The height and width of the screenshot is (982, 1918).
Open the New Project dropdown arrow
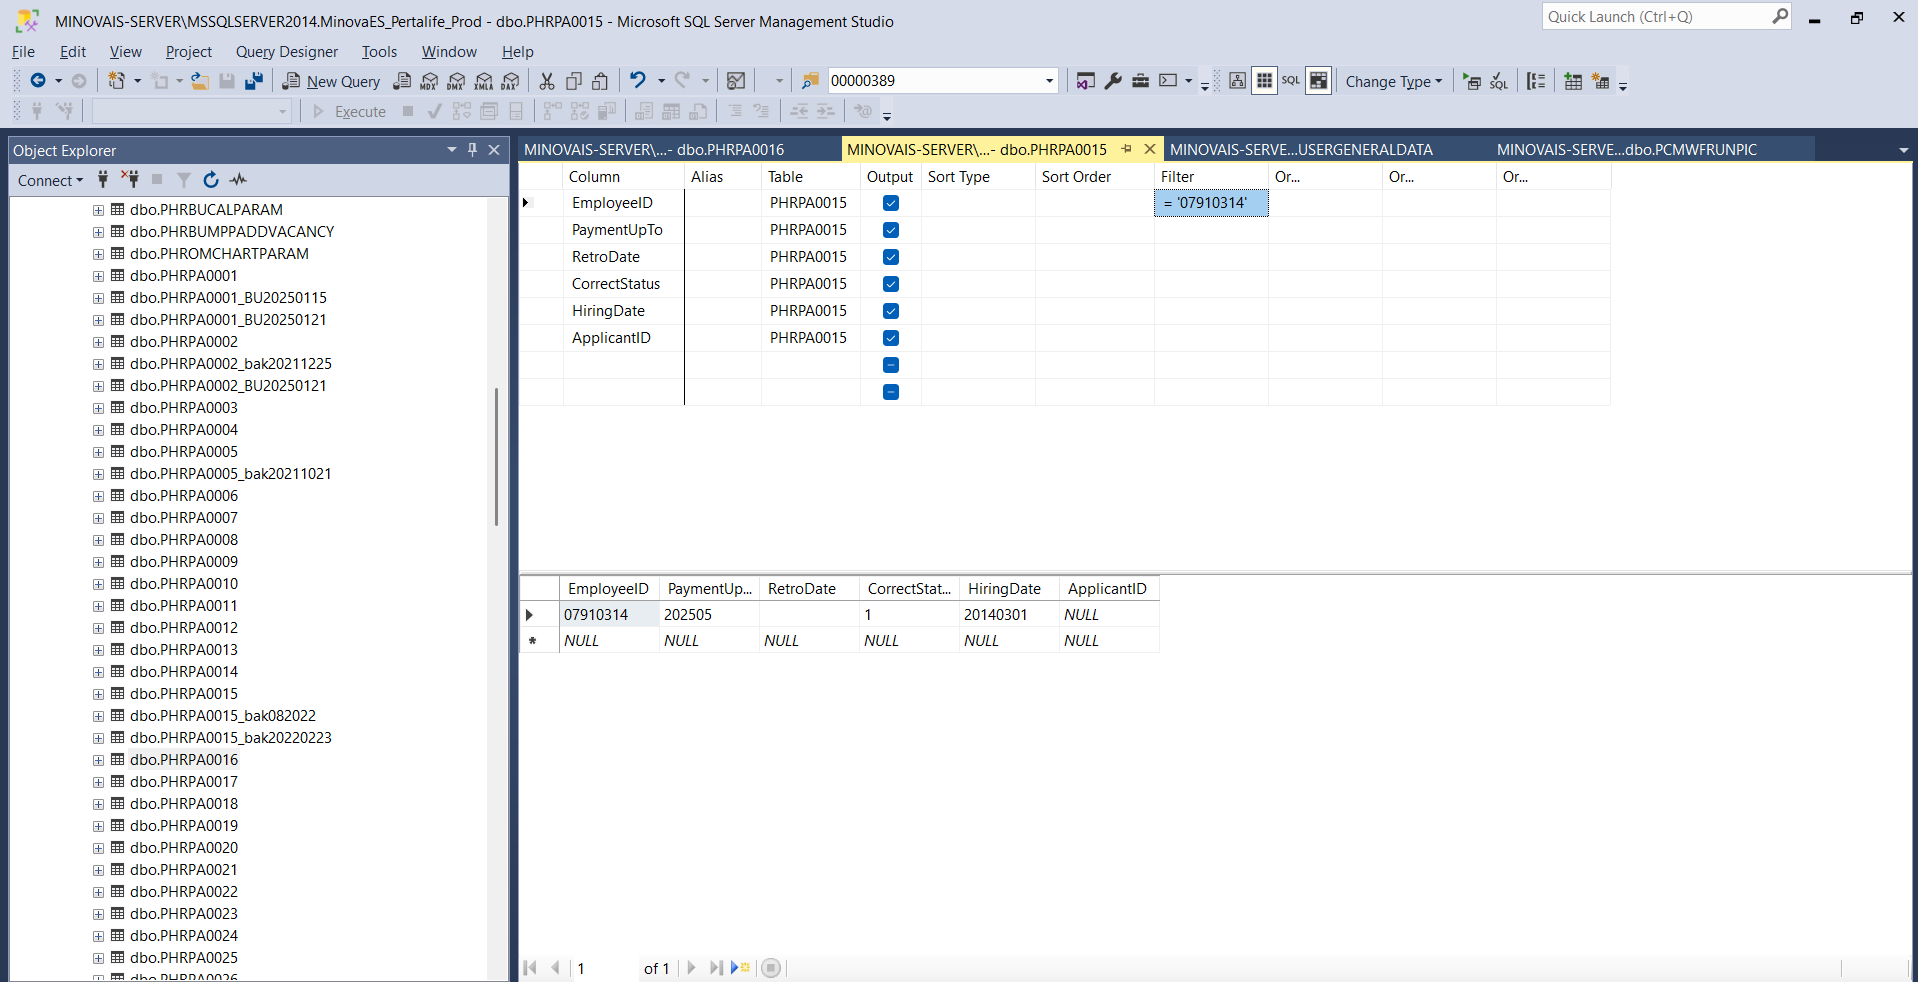137,81
